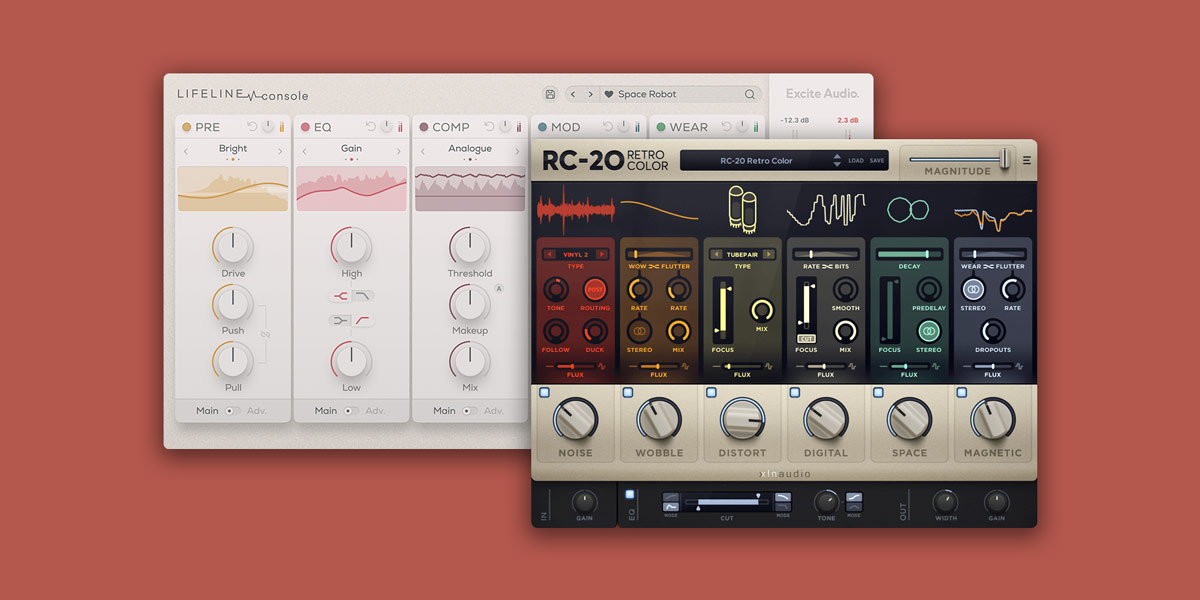This screenshot has height=600, width=1200.
Task: Toggle the WEAR module power dot
Action: click(x=660, y=127)
